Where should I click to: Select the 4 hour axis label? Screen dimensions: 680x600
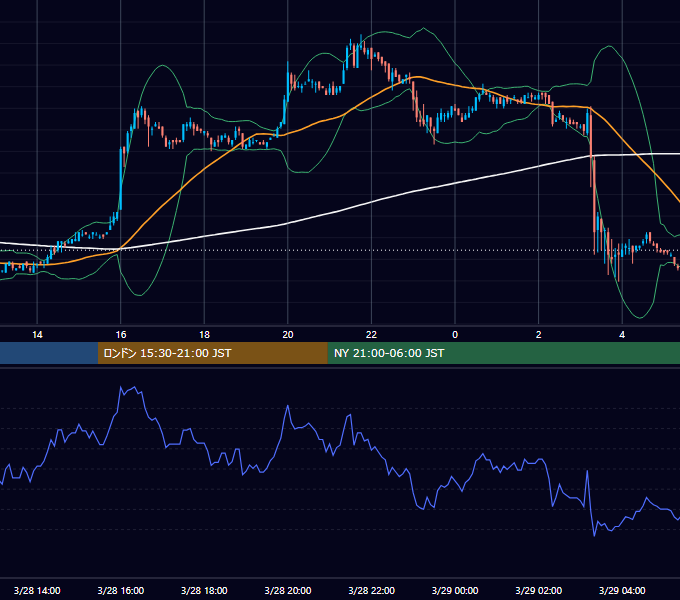tap(622, 335)
